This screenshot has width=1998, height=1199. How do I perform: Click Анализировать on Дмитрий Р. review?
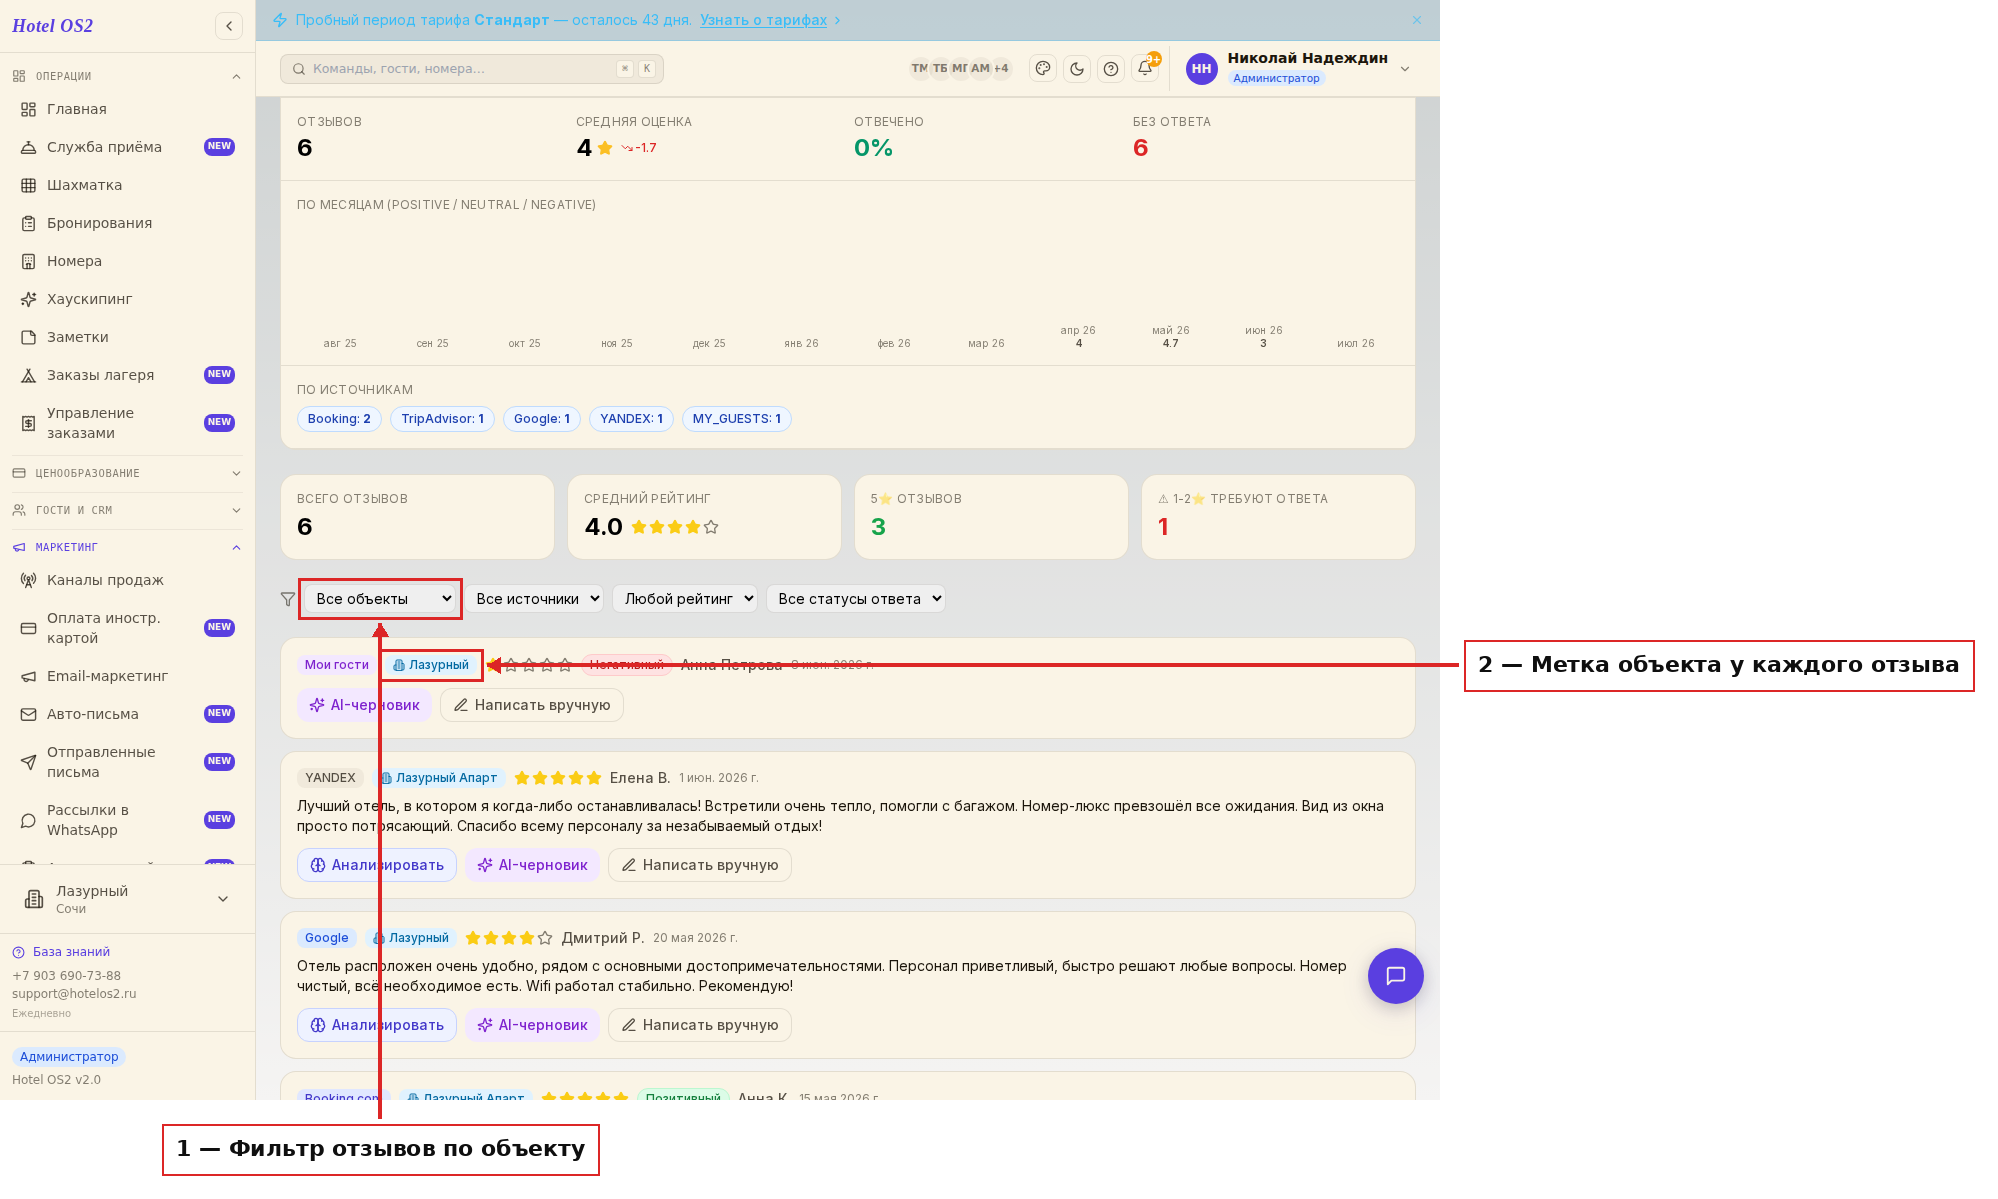click(377, 1025)
